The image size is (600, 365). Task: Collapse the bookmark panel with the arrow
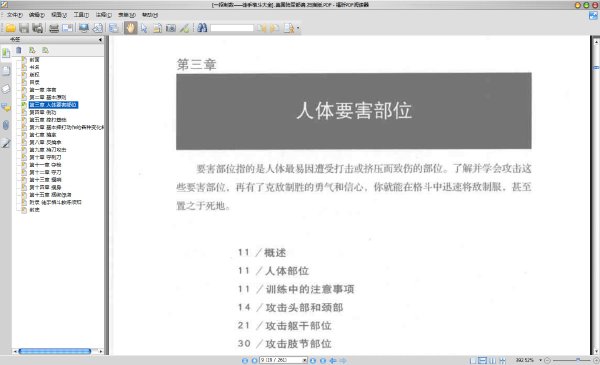[100, 39]
